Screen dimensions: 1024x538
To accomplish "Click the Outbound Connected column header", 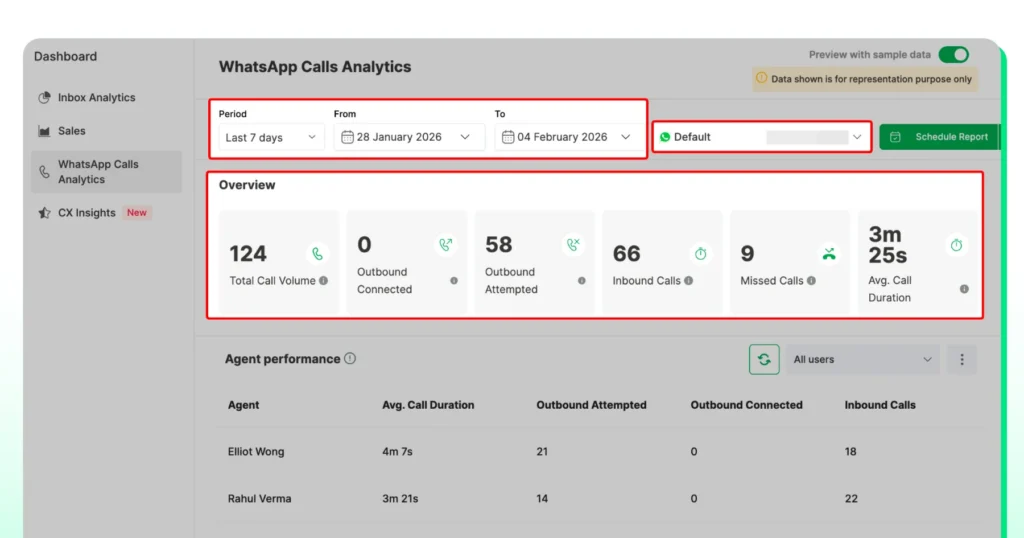I will point(746,405).
